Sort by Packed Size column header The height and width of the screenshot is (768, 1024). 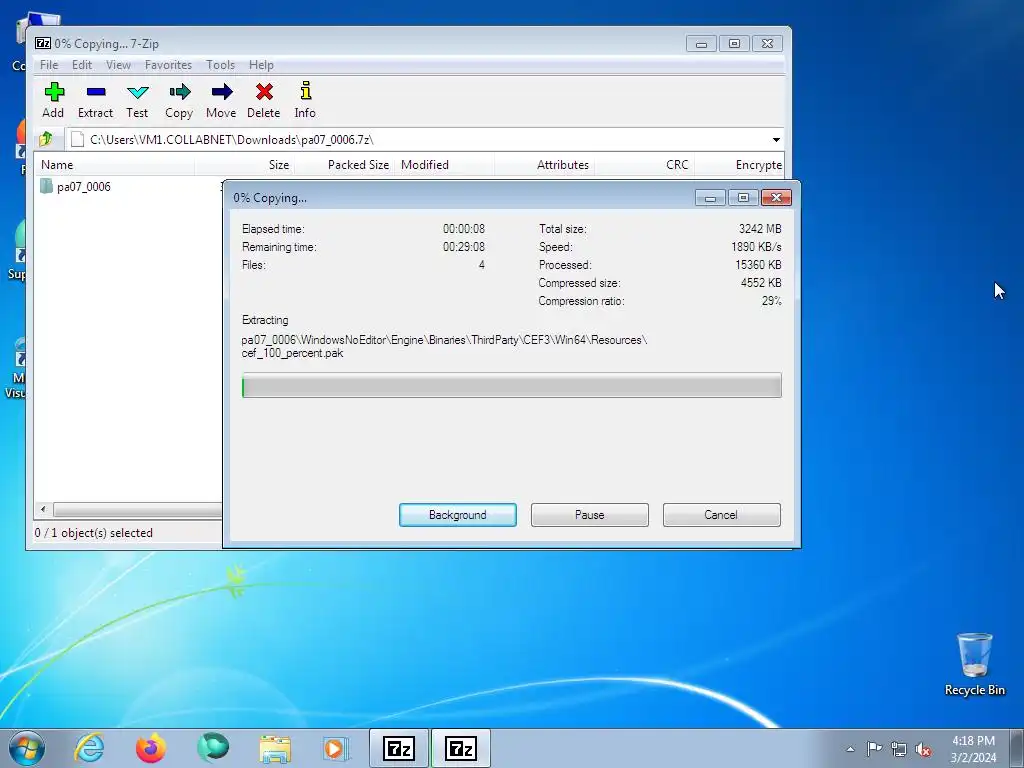[x=345, y=165]
